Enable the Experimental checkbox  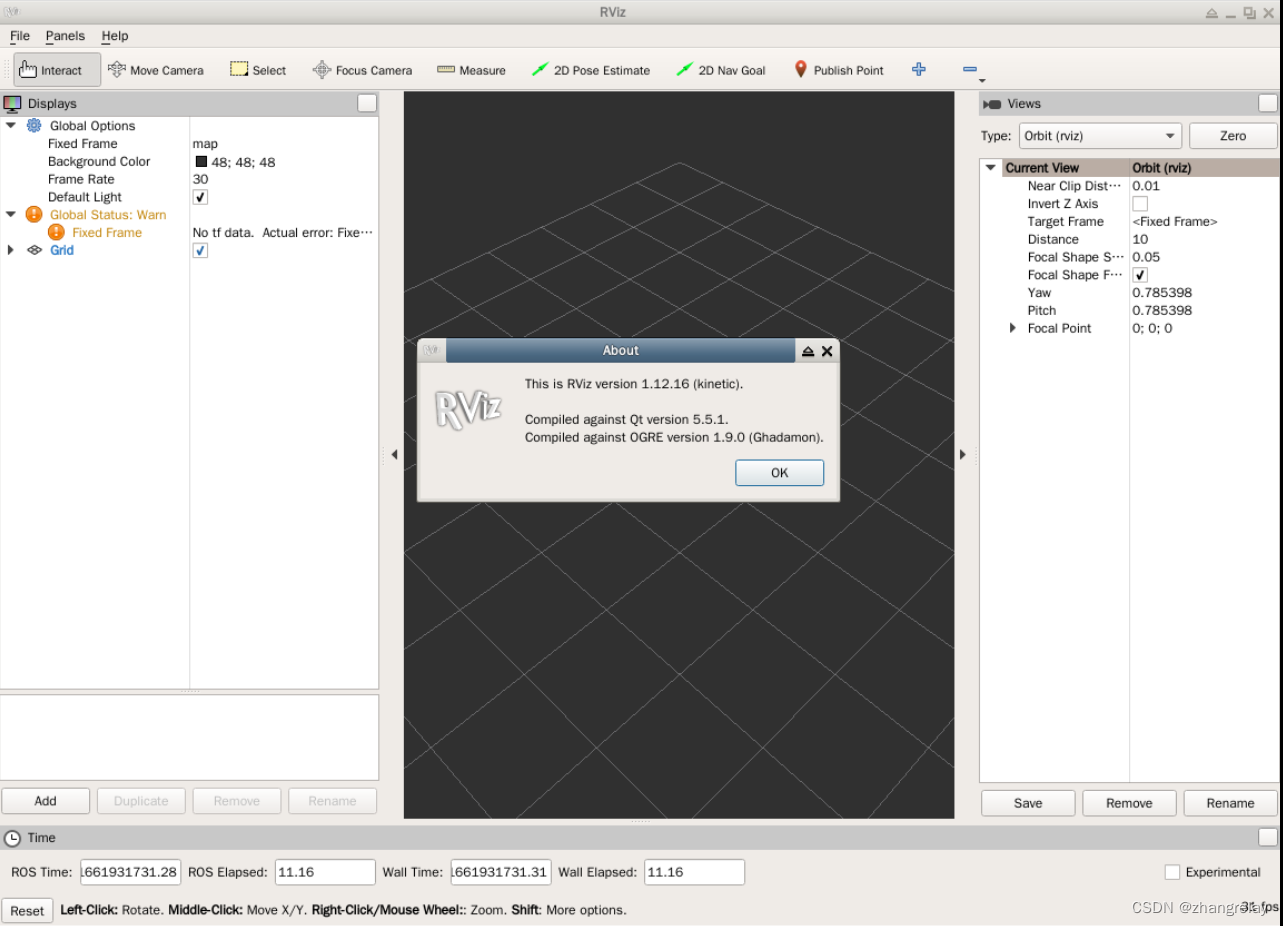point(1173,872)
